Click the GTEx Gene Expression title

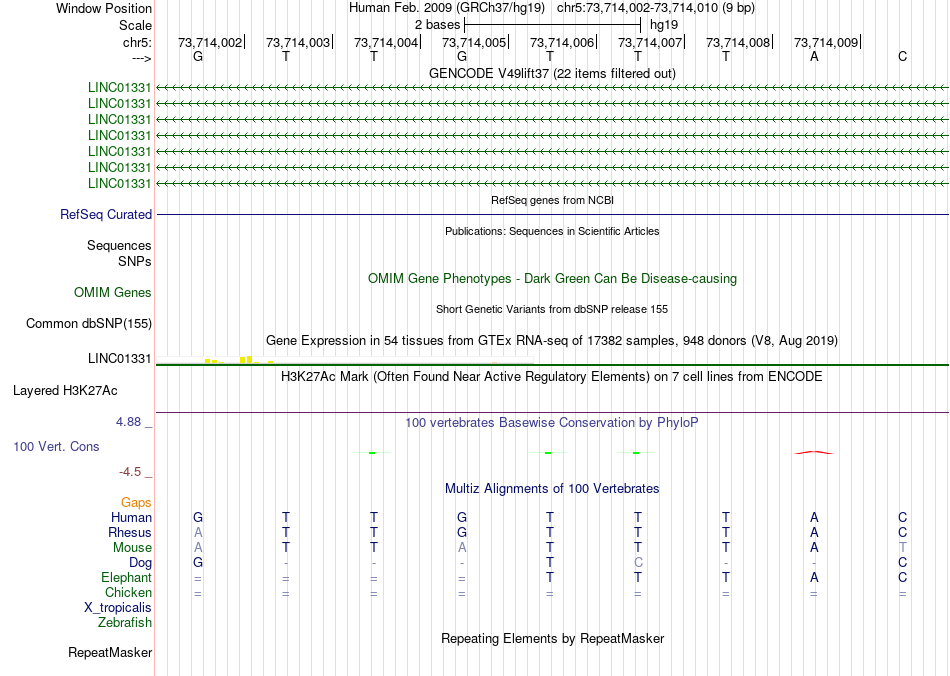pos(552,340)
